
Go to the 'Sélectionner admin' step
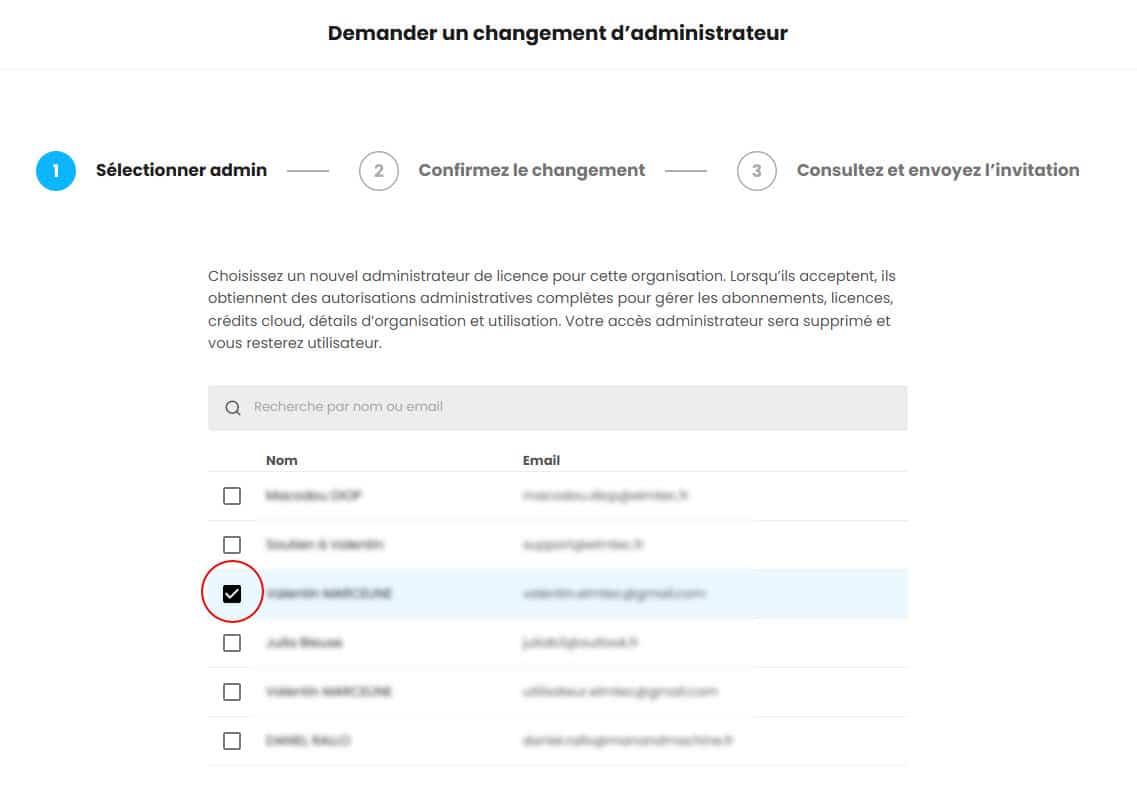pyautogui.click(x=181, y=171)
